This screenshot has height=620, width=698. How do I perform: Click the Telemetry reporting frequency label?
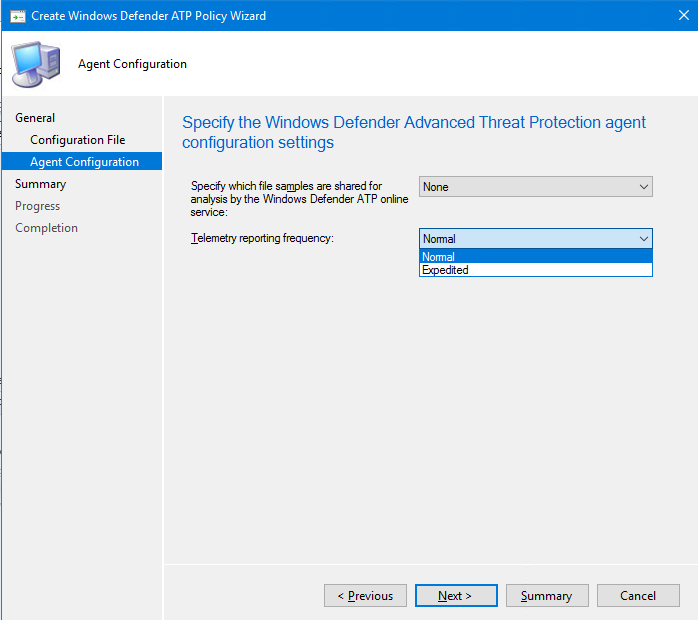(x=261, y=238)
